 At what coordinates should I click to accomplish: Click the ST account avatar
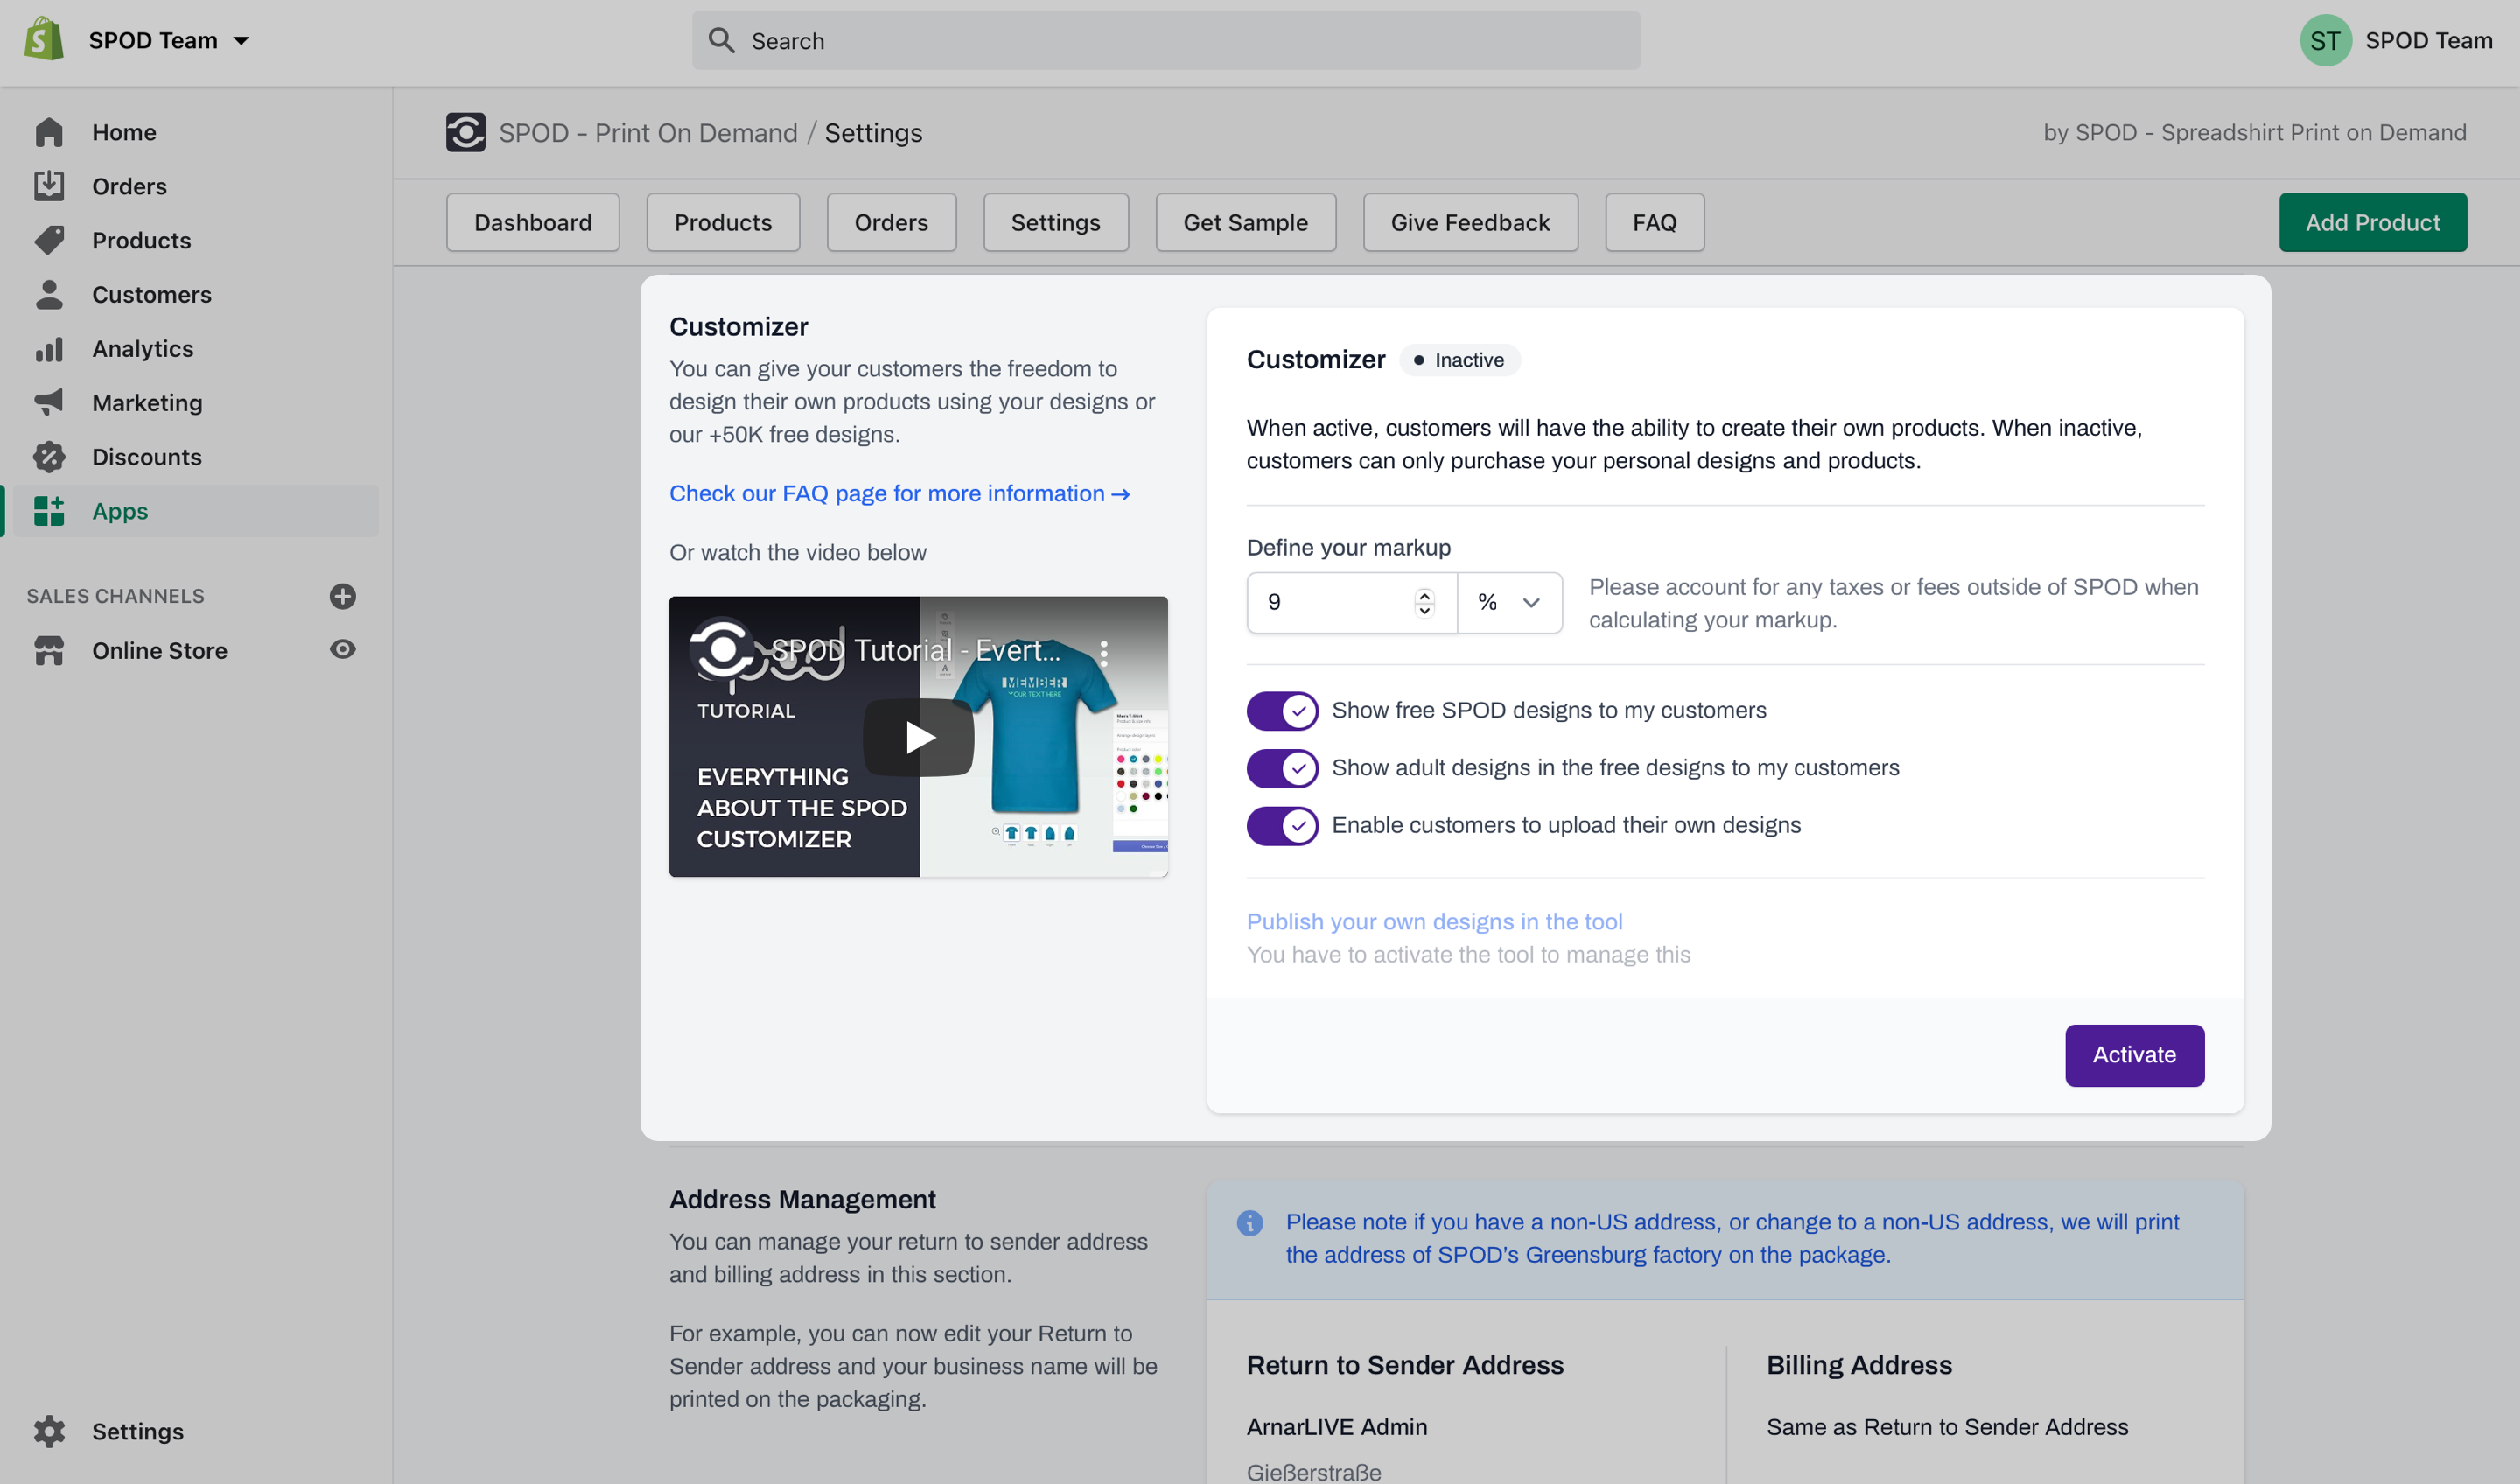(2325, 40)
